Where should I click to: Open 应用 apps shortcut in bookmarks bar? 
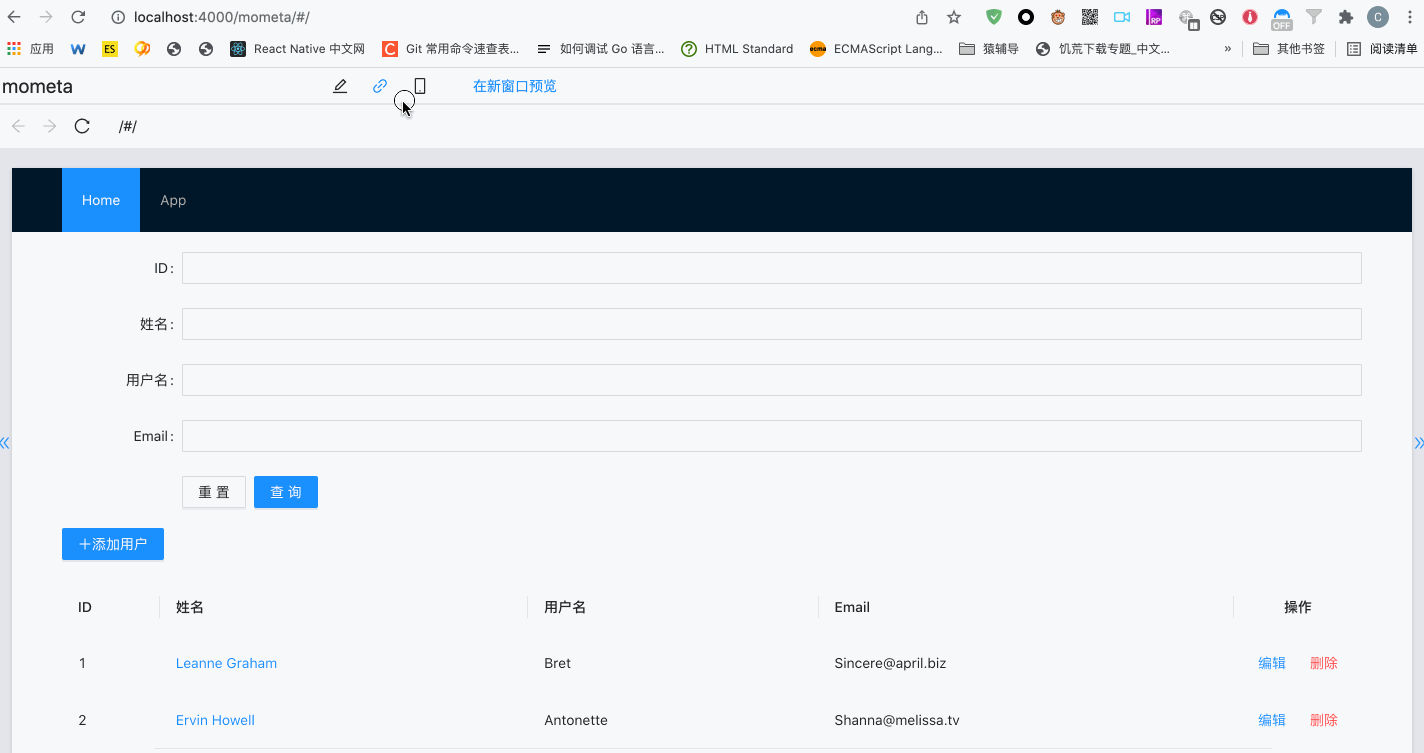tap(31, 48)
